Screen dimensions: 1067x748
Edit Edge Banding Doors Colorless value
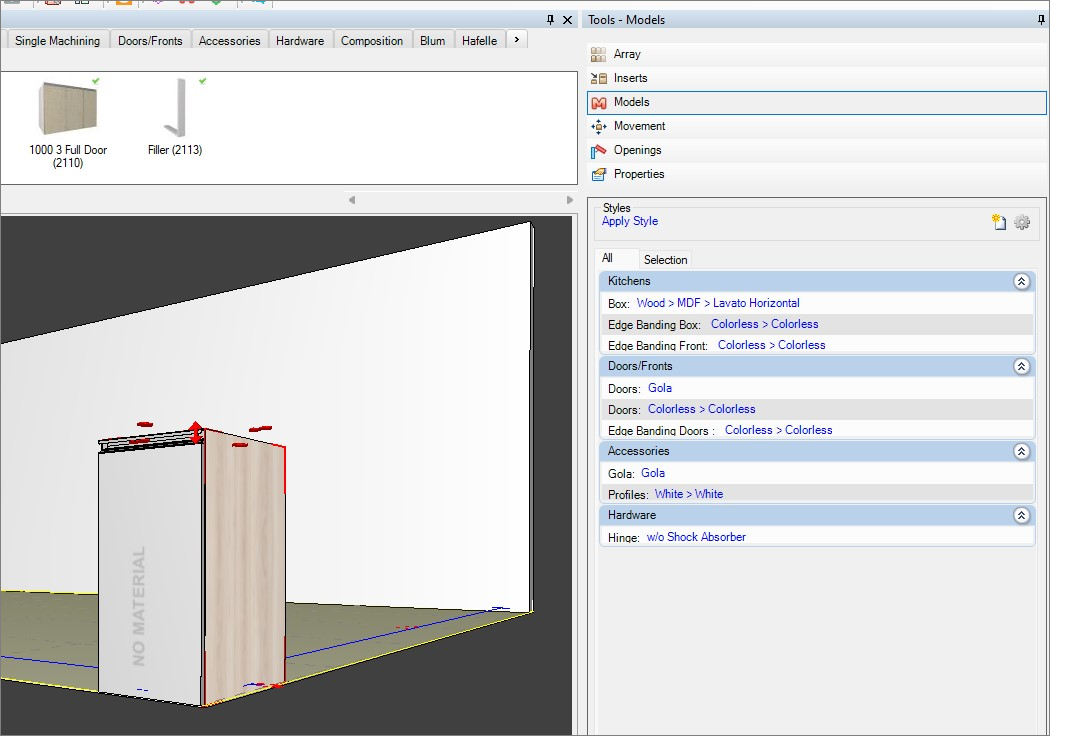click(778, 430)
